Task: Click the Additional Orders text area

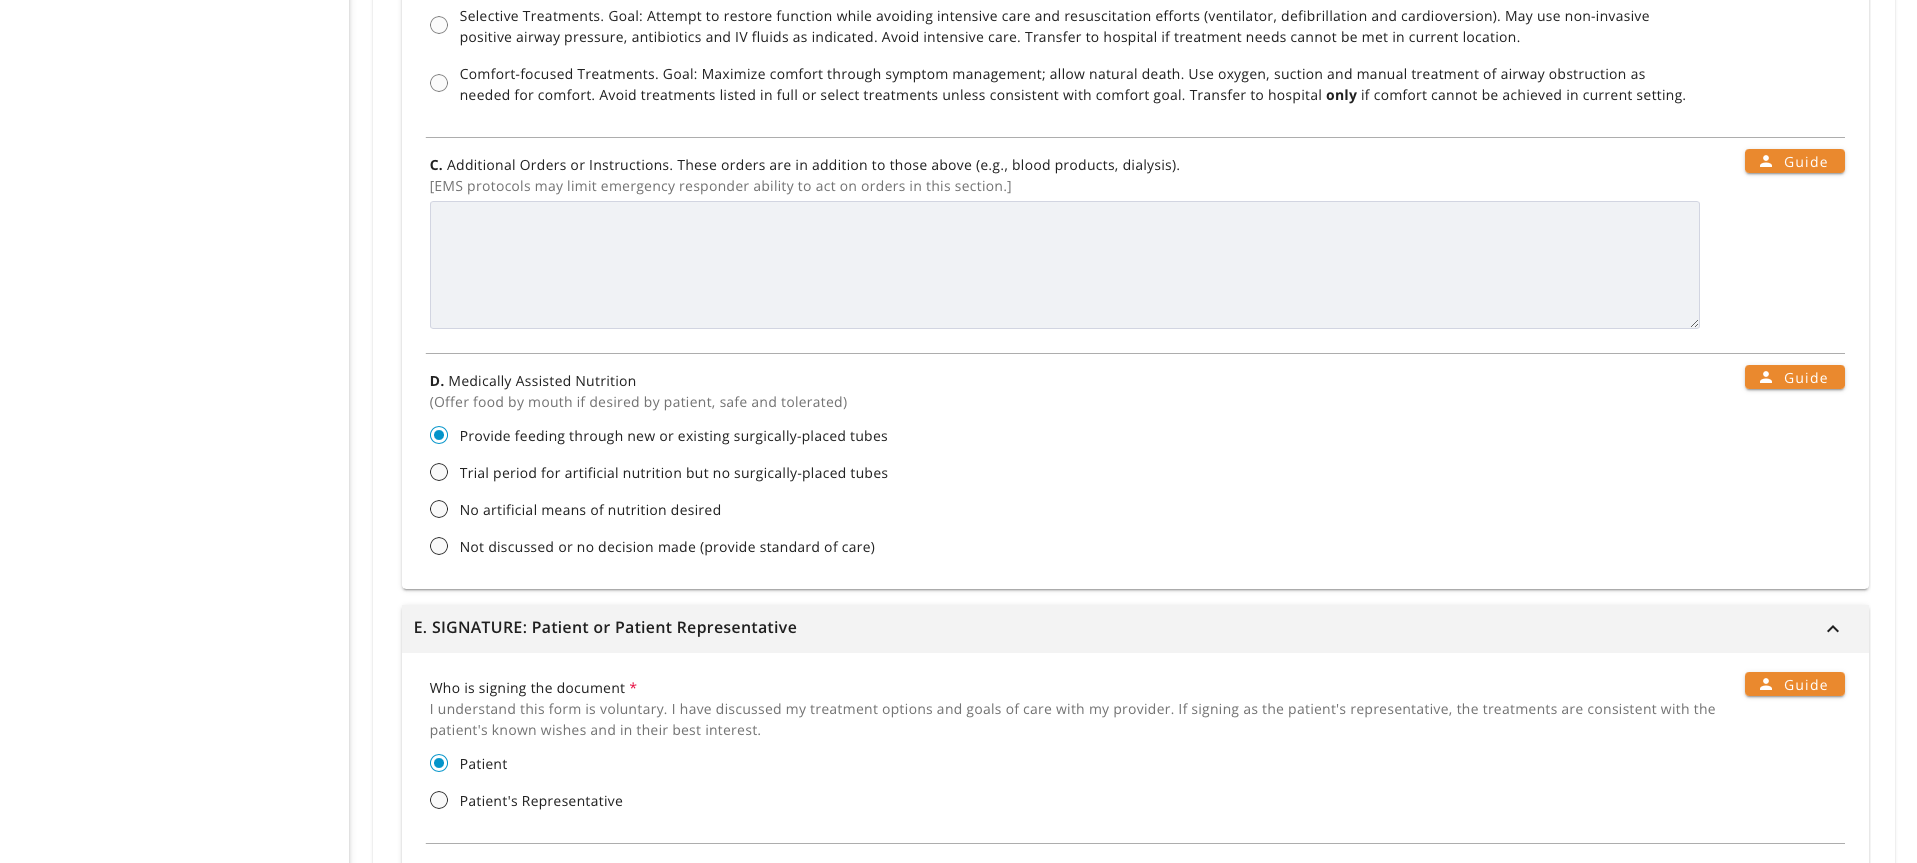Action: 1064,265
